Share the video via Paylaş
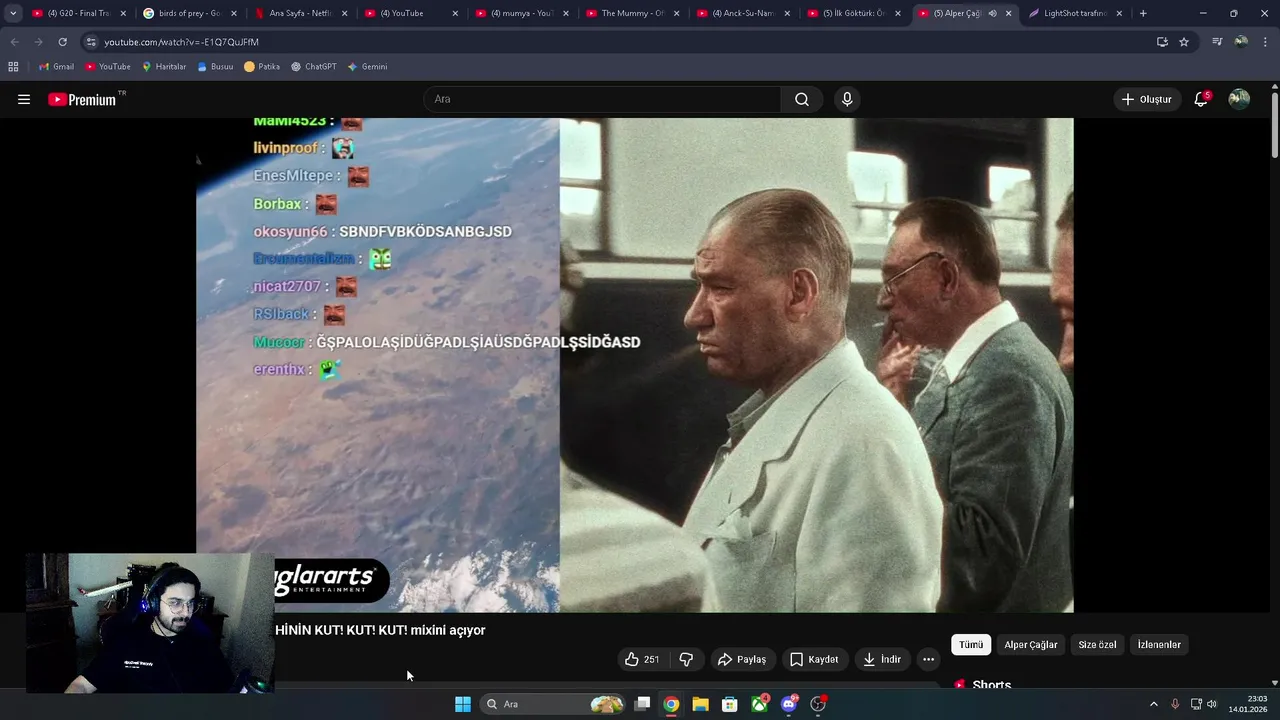This screenshot has width=1280, height=720. [742, 659]
